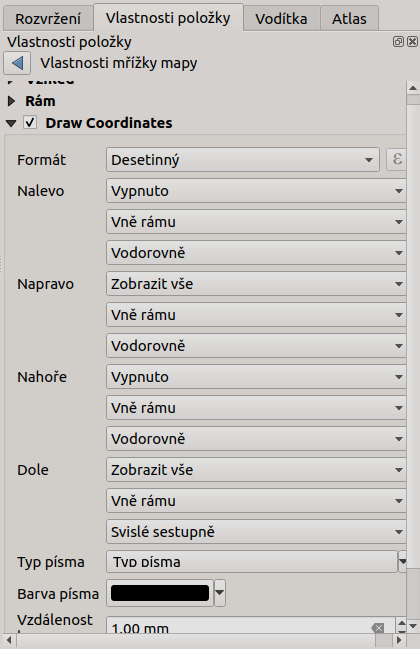Float the Vlastnosti položky panel
Screen dimensions: 420x649
click(398, 41)
